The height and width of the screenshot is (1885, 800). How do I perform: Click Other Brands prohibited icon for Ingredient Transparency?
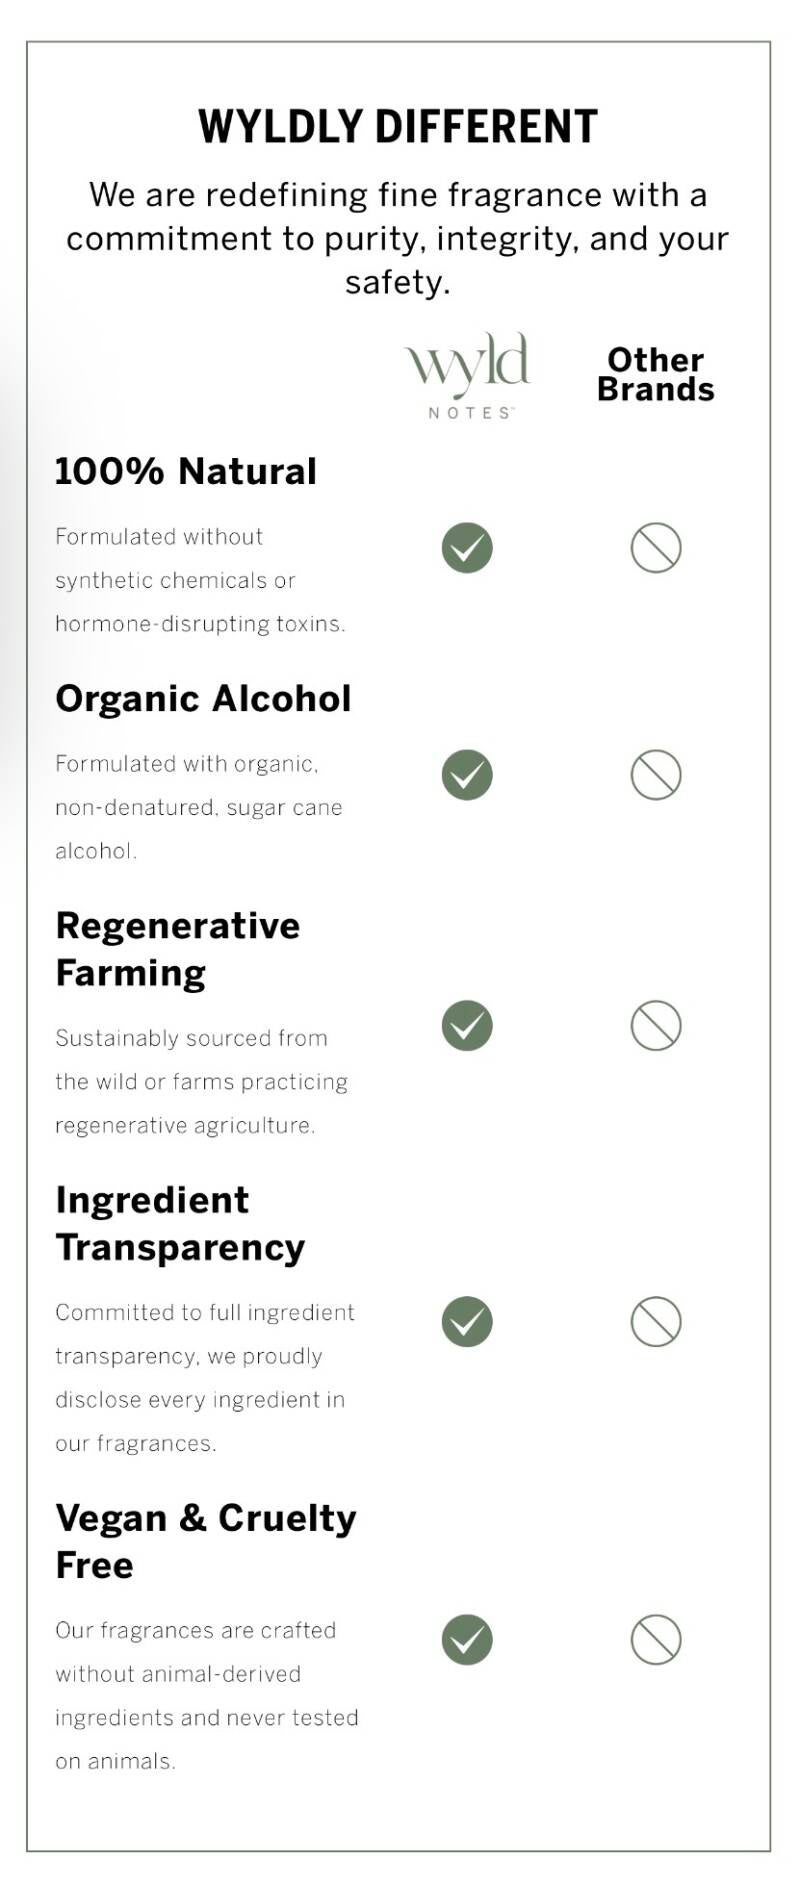pos(656,1322)
